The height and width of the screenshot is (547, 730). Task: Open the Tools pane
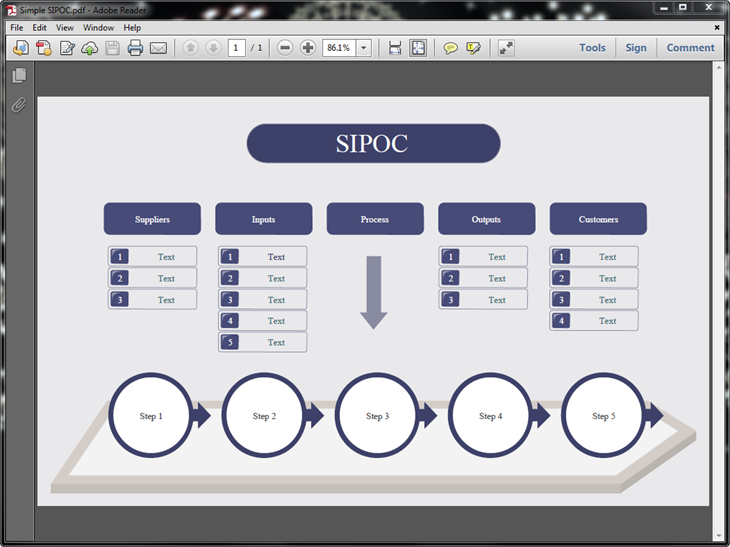(x=592, y=47)
